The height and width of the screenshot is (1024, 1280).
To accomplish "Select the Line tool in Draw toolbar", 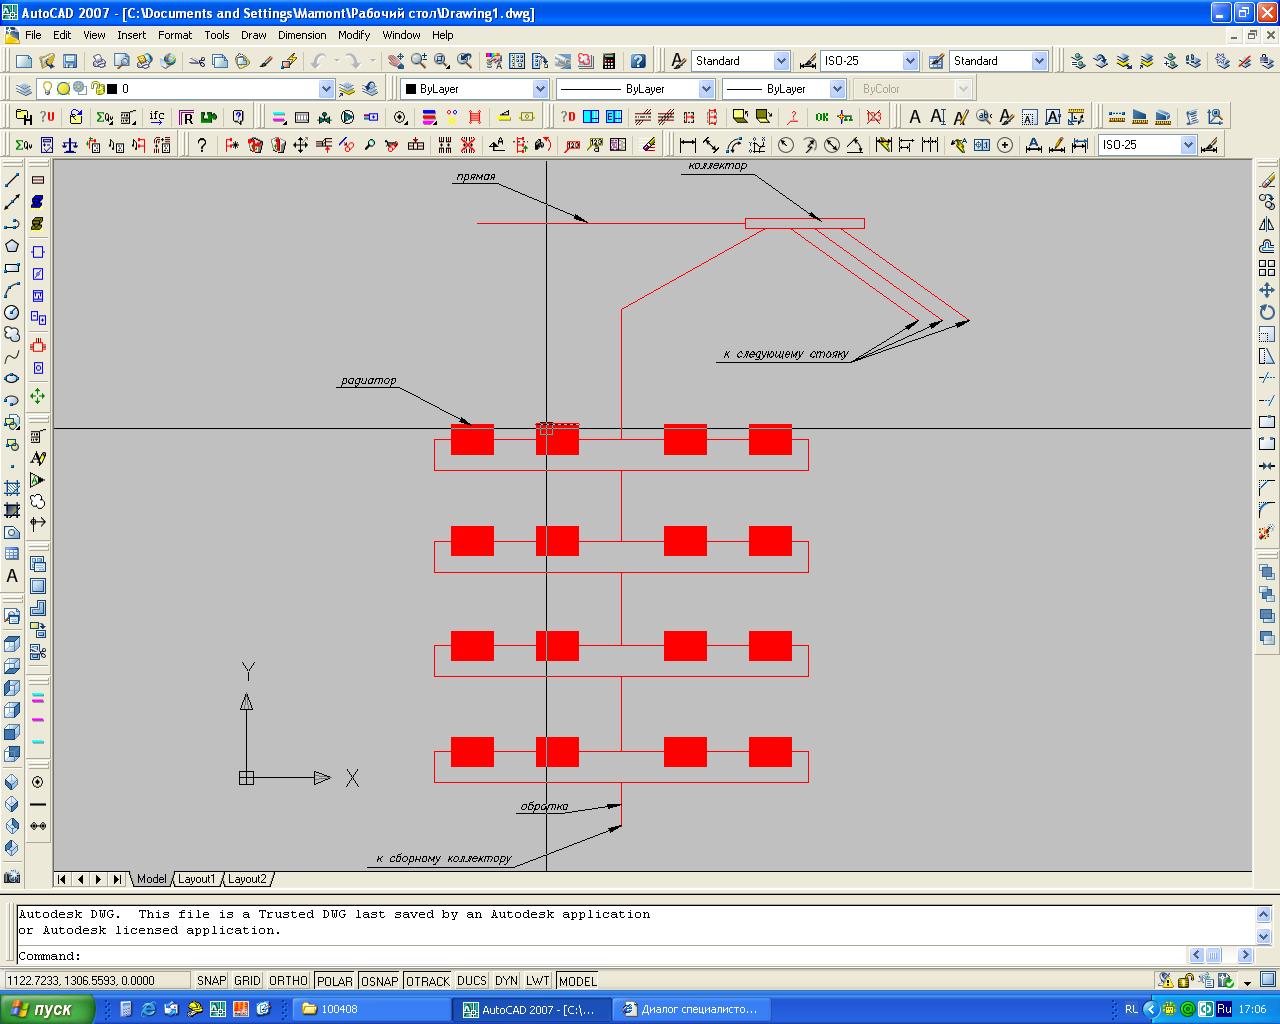I will pyautogui.click(x=12, y=180).
